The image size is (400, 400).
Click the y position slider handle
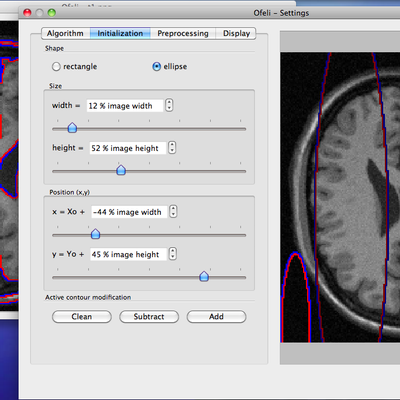click(x=204, y=276)
